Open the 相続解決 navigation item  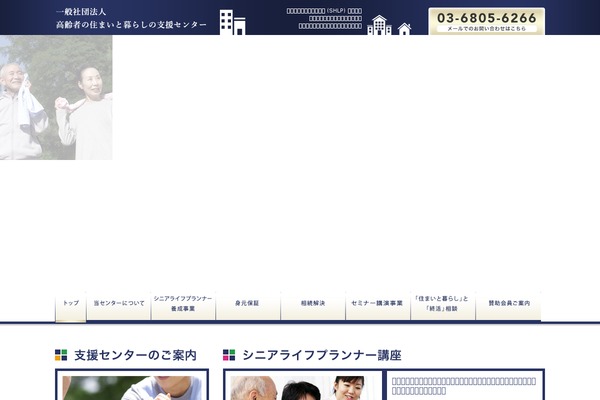click(x=313, y=305)
